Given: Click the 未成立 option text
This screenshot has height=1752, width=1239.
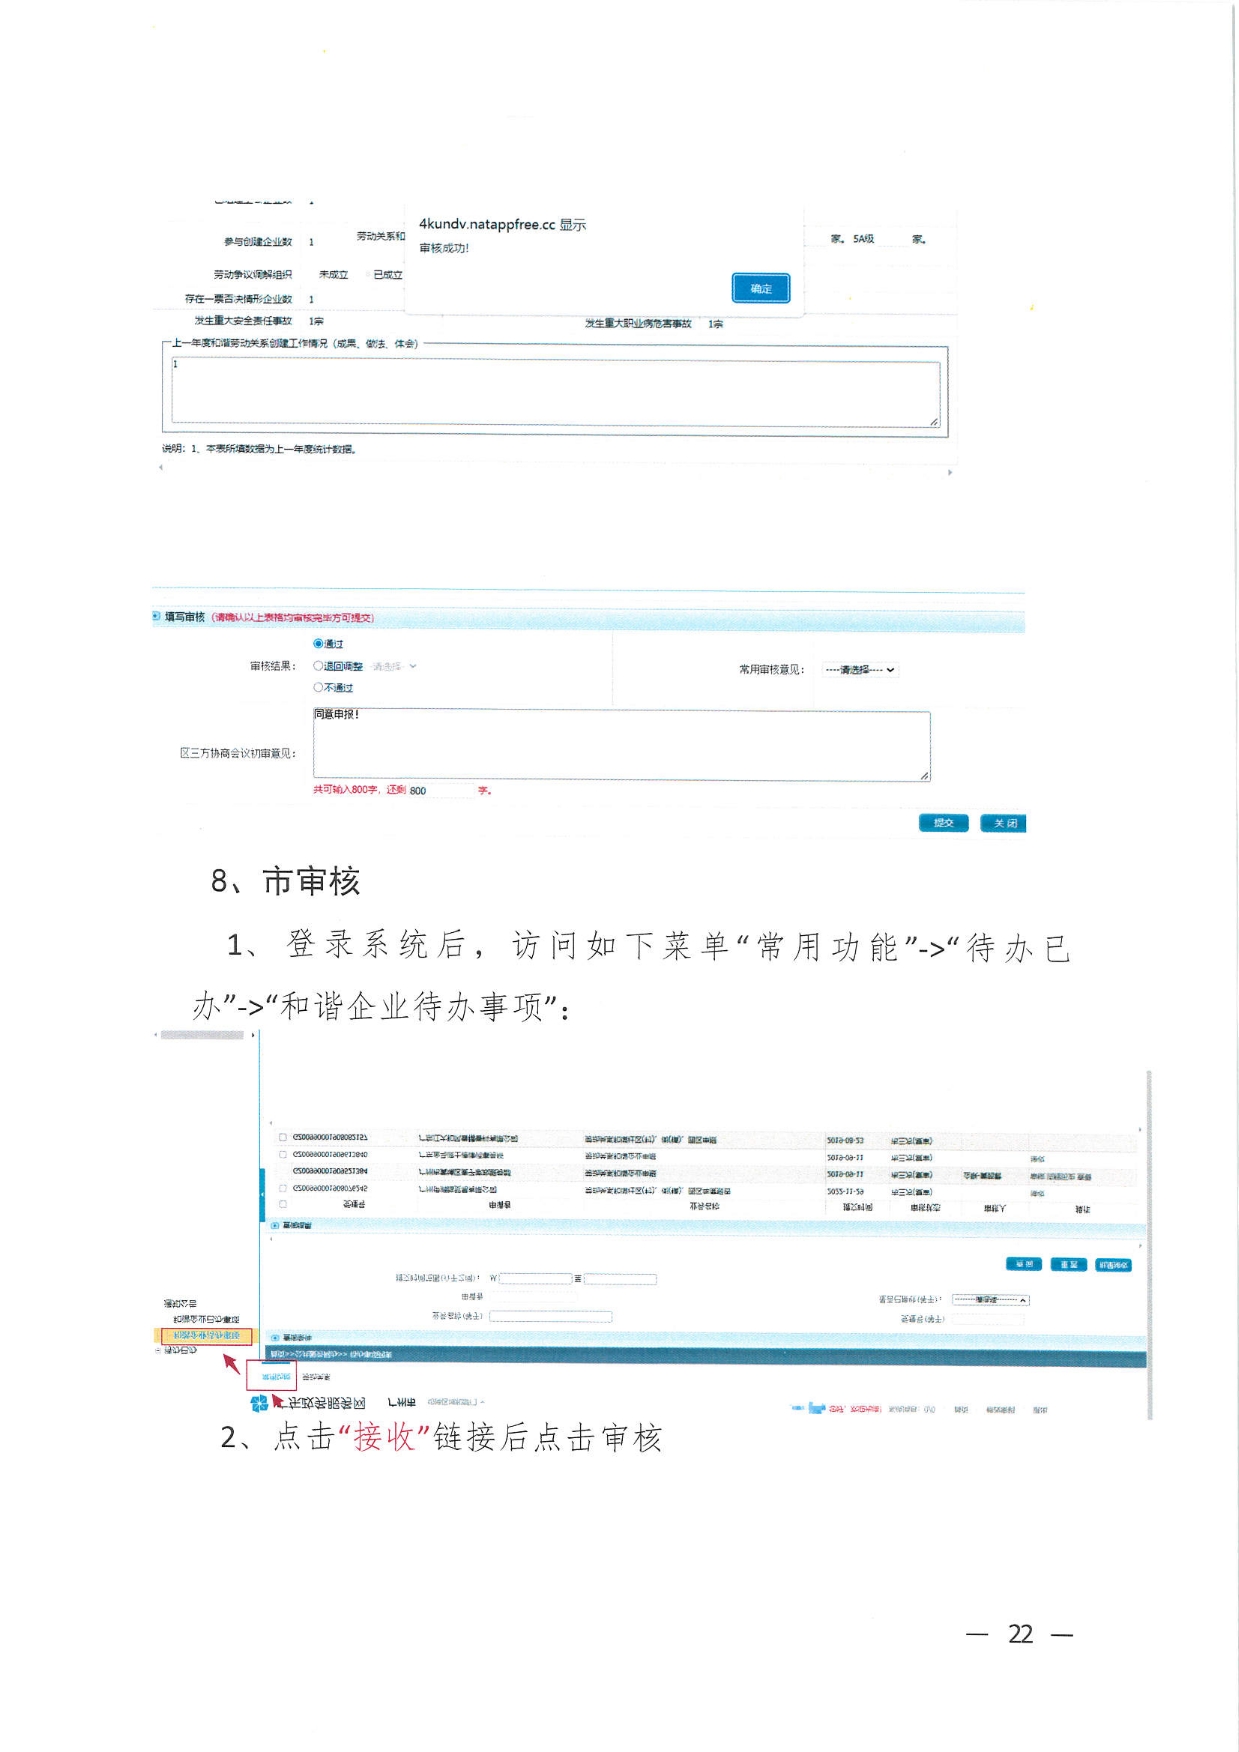Looking at the screenshot, I should coord(333,274).
